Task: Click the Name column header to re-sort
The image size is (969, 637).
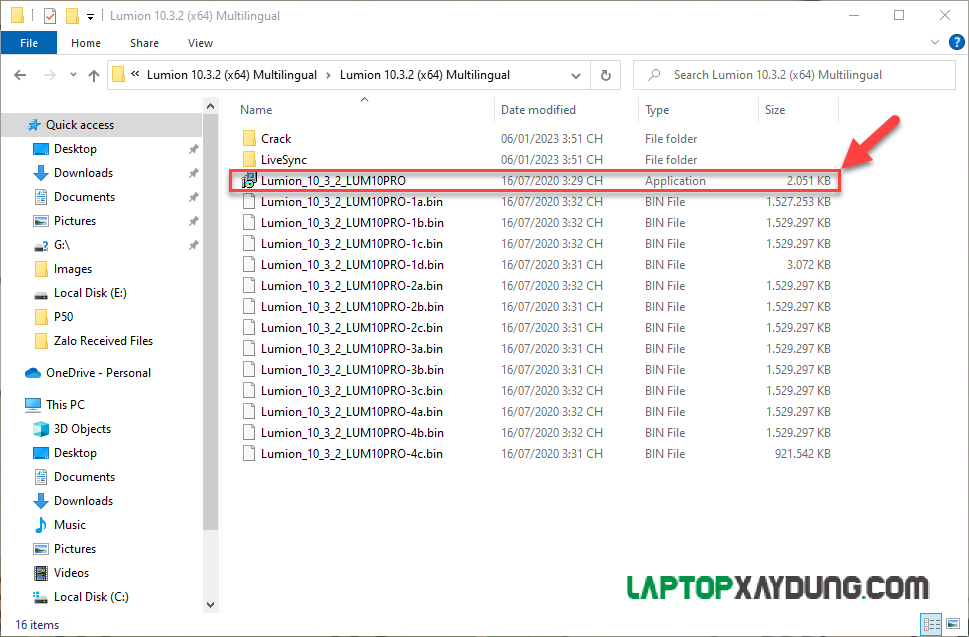Action: click(256, 109)
